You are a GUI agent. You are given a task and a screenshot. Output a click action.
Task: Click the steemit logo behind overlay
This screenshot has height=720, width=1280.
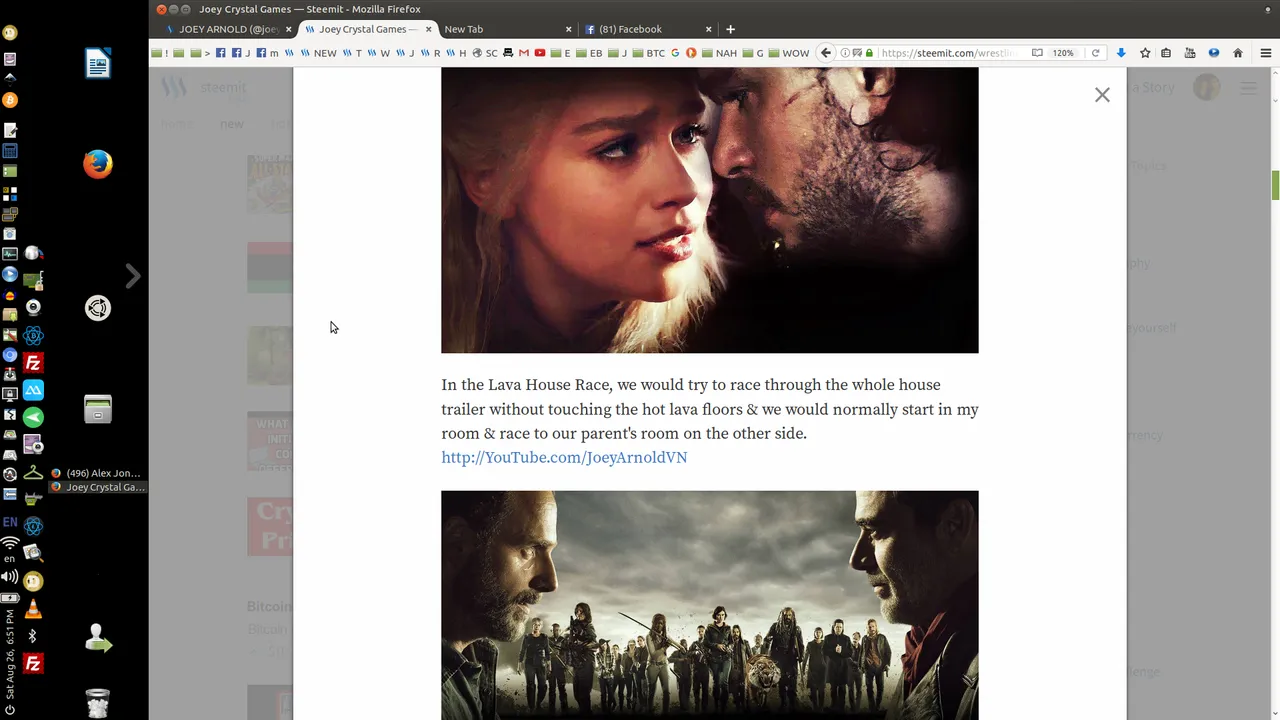(x=204, y=88)
